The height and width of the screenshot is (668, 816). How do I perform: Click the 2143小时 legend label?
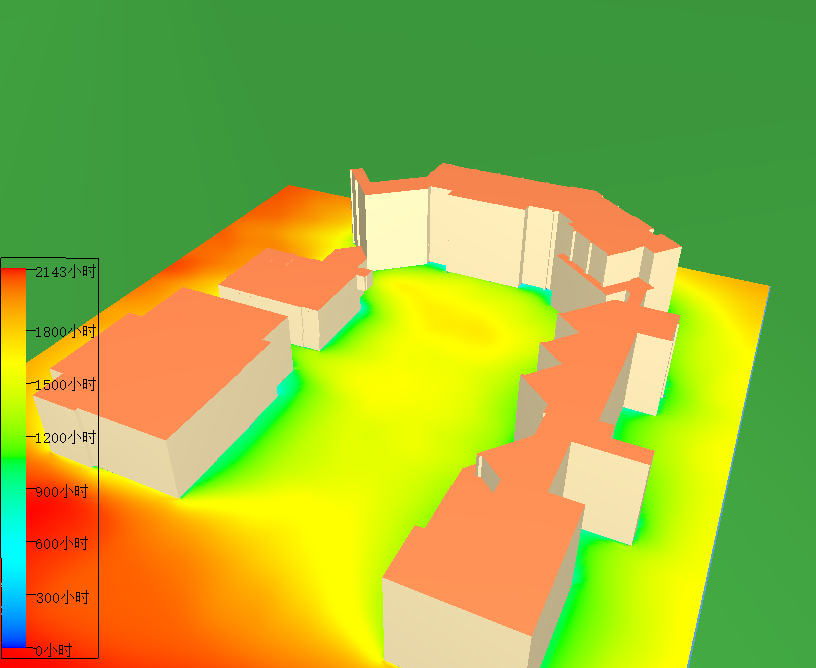66,272
